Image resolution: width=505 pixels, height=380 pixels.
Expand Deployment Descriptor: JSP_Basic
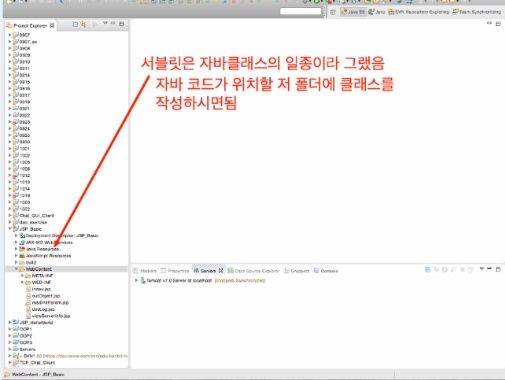click(x=16, y=235)
